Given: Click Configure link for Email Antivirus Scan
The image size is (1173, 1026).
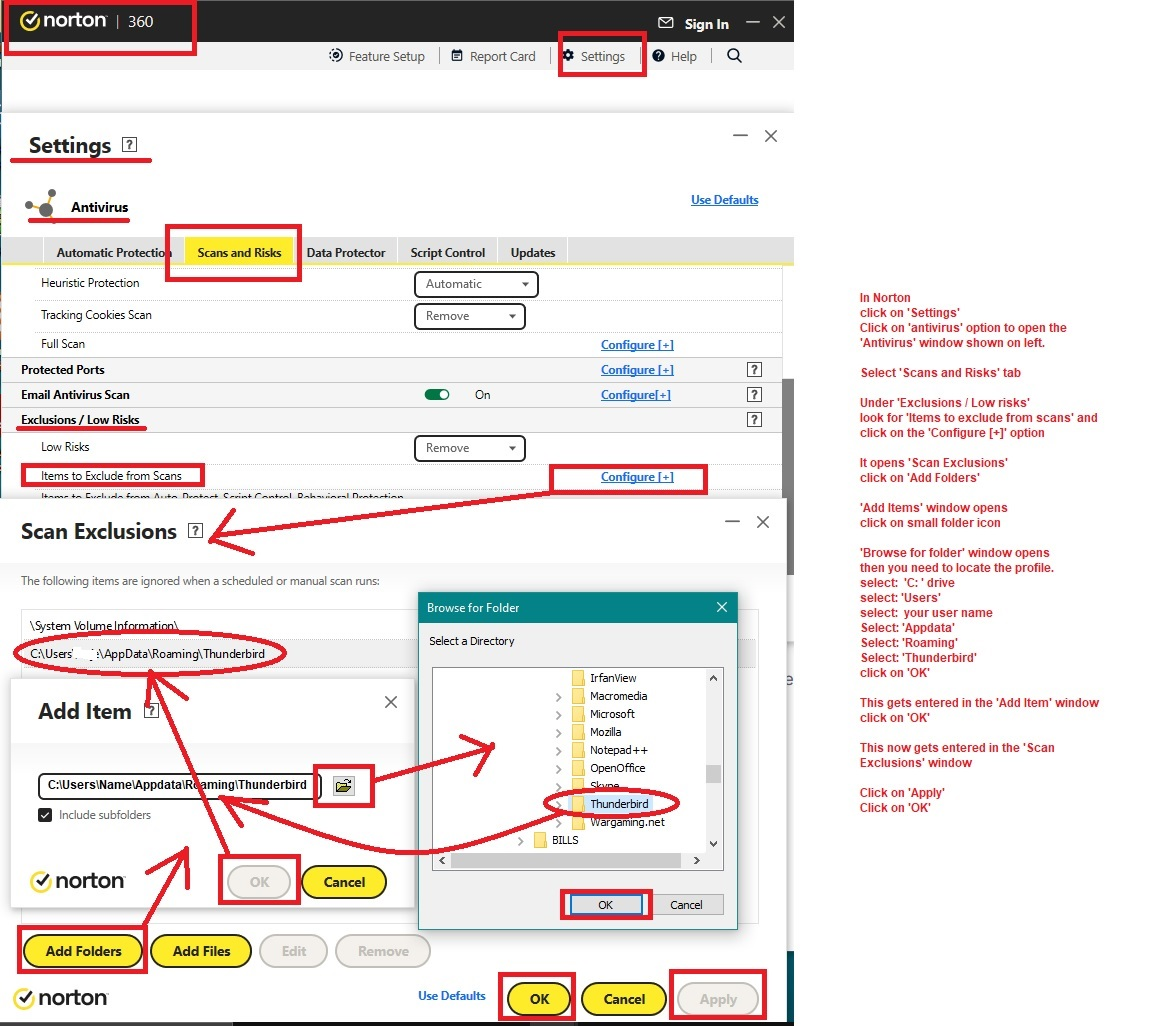Looking at the screenshot, I should click(635, 395).
